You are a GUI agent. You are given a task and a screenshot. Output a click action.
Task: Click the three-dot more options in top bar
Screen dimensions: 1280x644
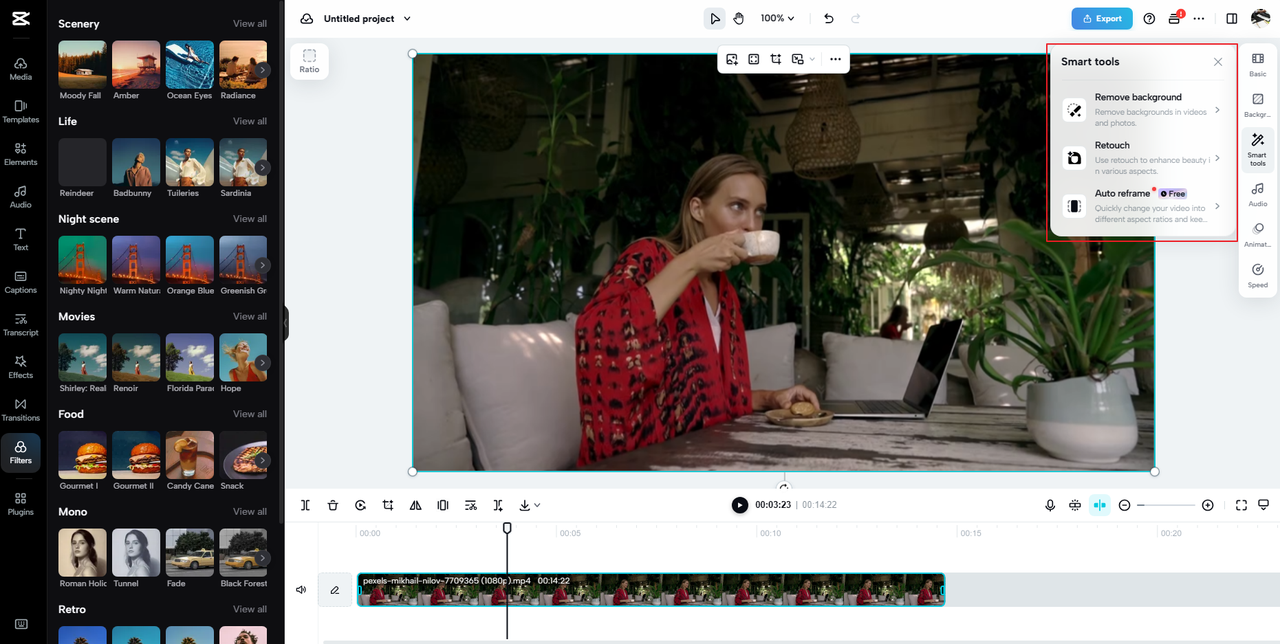point(1199,18)
